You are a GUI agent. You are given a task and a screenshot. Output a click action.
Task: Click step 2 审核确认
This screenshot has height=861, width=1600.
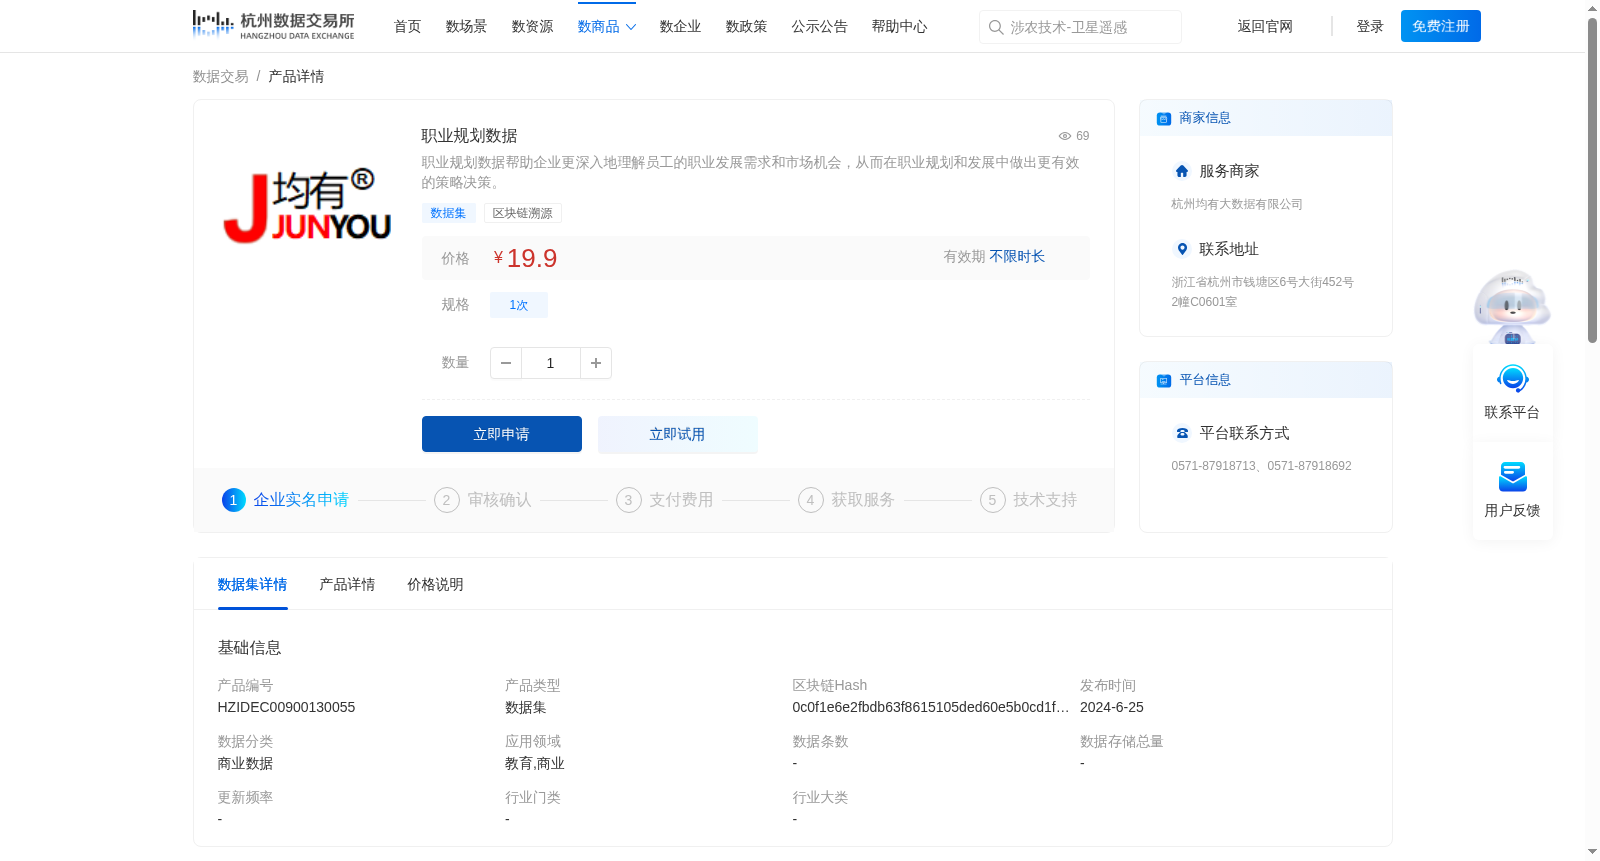pyautogui.click(x=483, y=500)
